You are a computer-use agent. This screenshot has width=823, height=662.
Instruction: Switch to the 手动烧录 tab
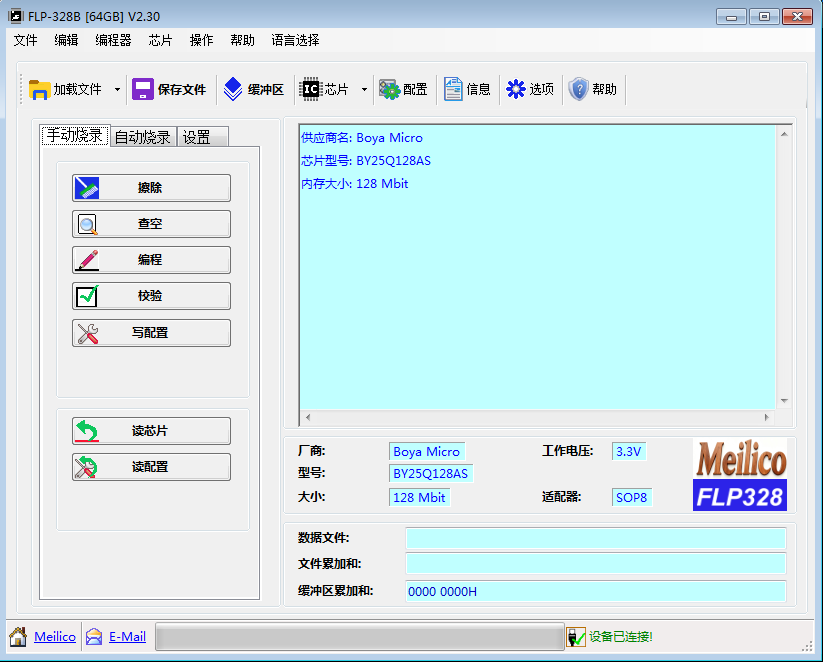(x=75, y=135)
